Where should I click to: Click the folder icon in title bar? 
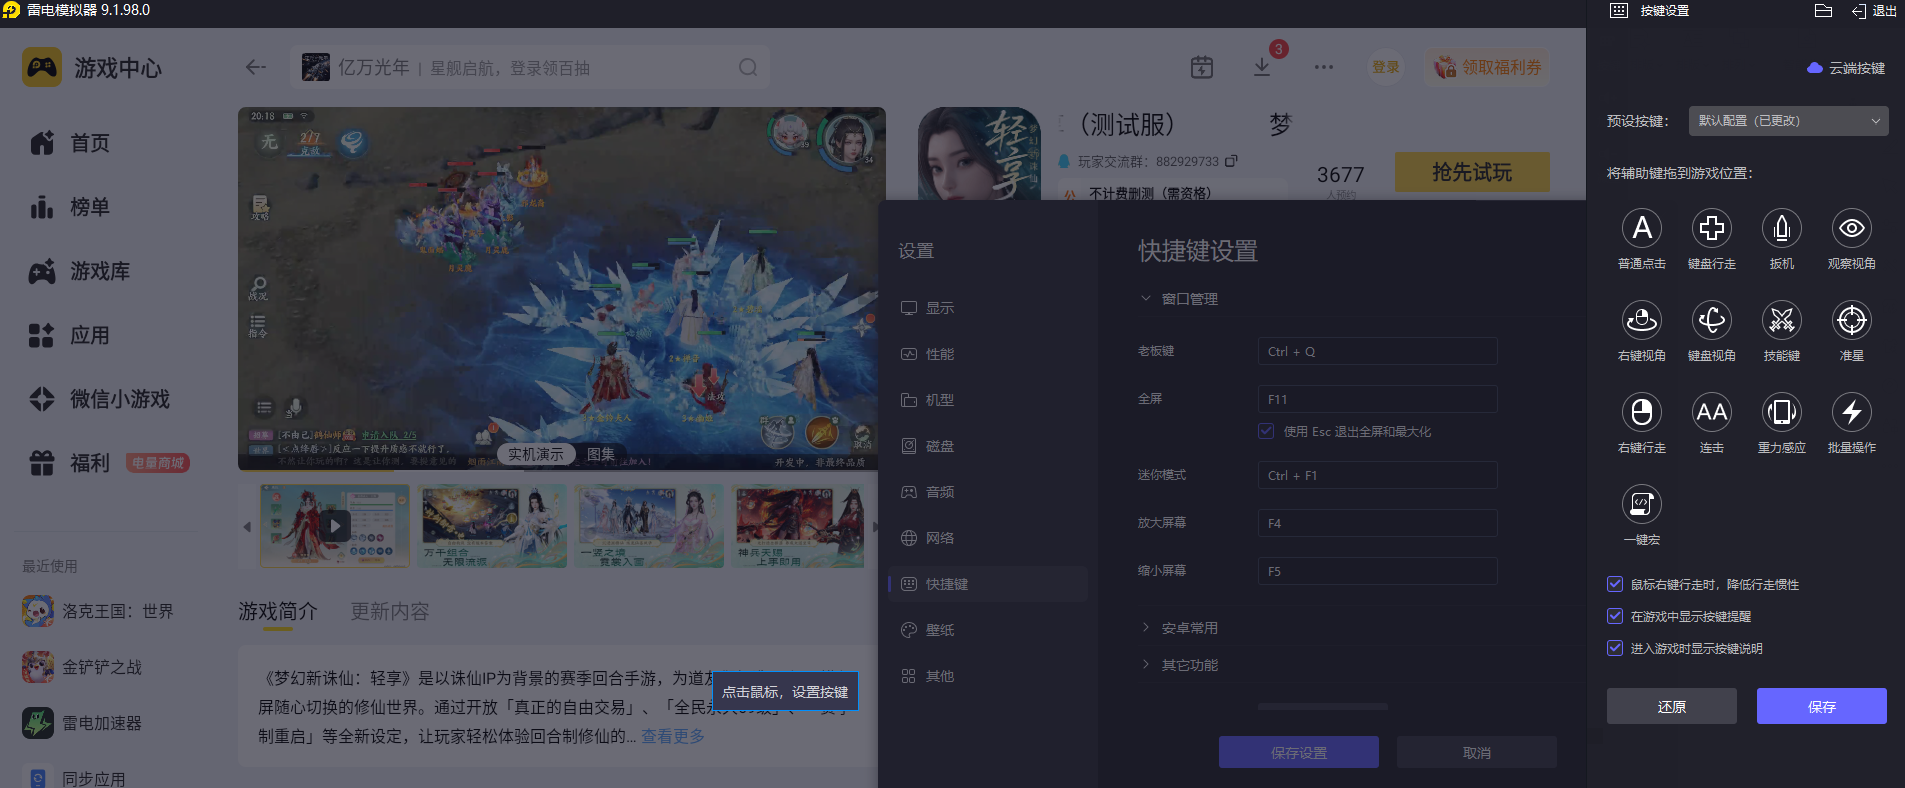tap(1823, 11)
